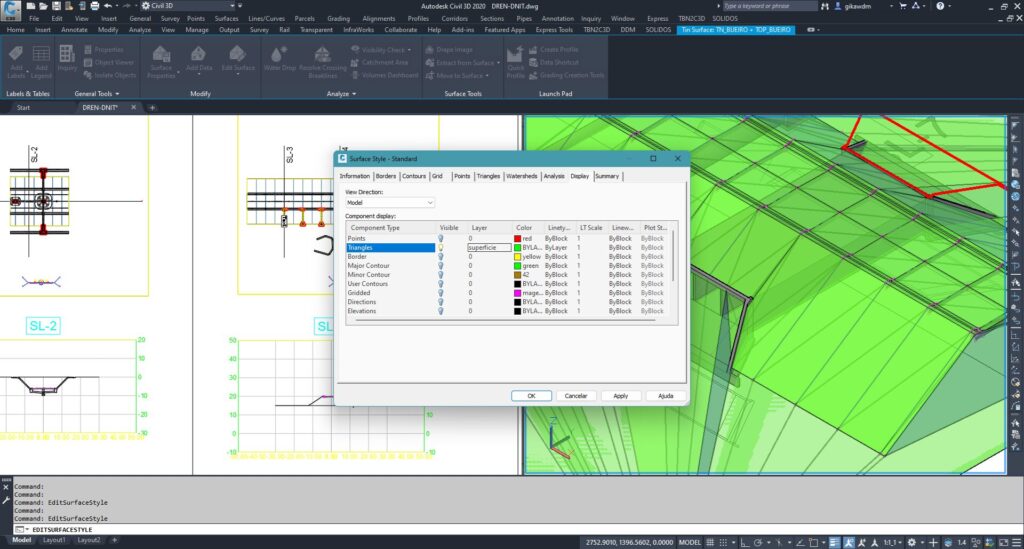Switch to the Analysis tab in Surface Style
1024x549 pixels.
(x=554, y=176)
